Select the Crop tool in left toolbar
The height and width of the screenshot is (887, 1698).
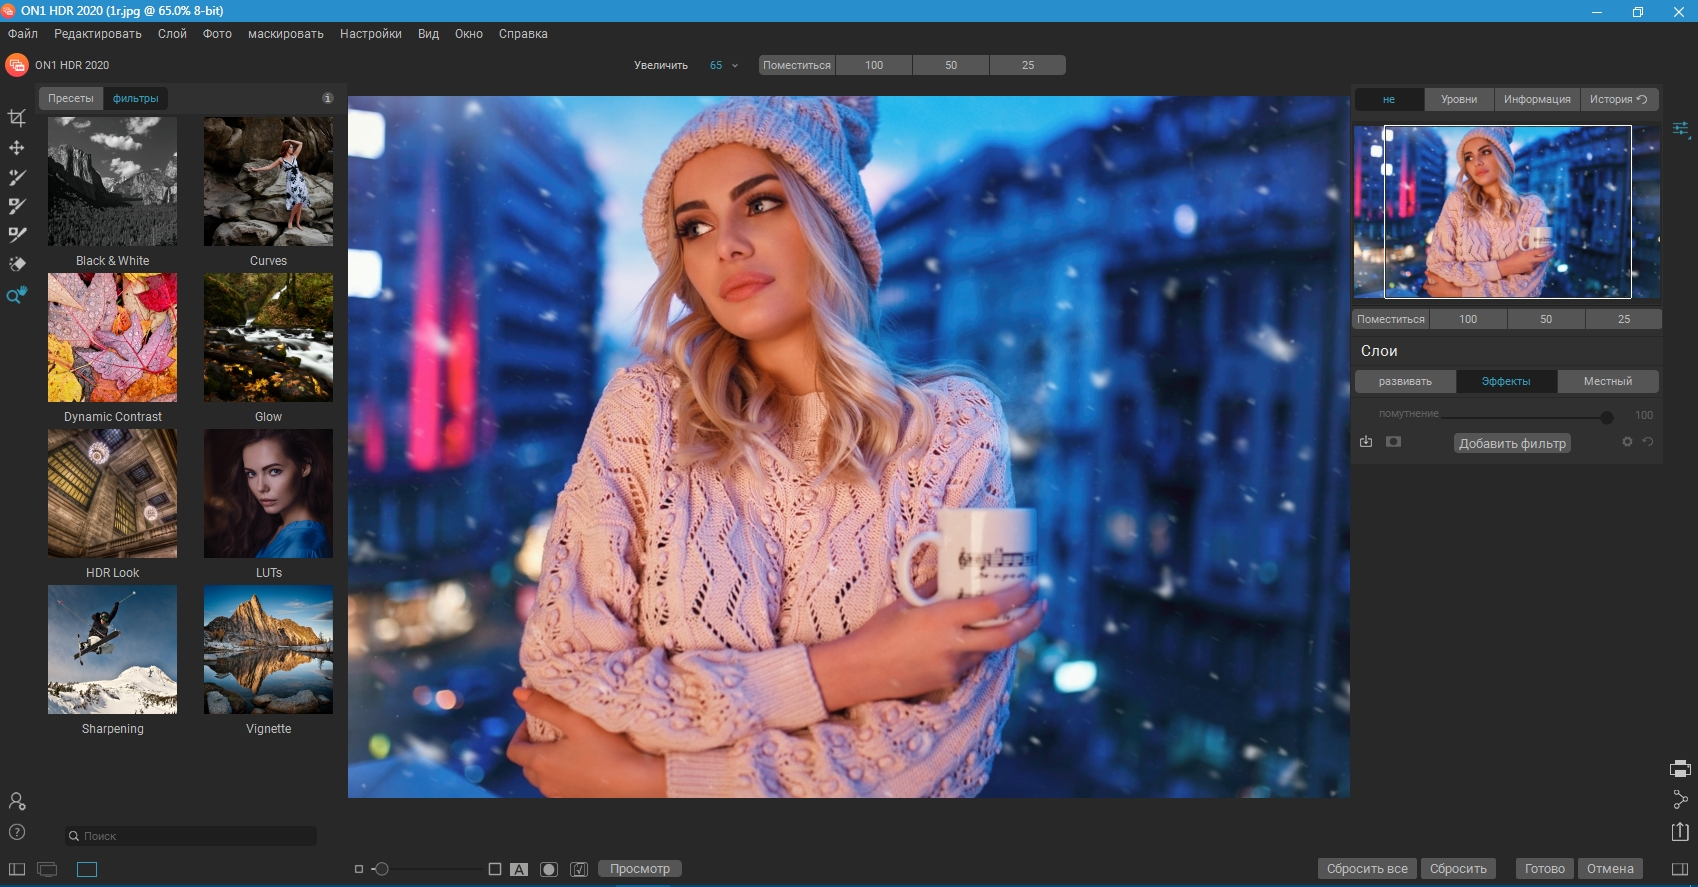[17, 118]
